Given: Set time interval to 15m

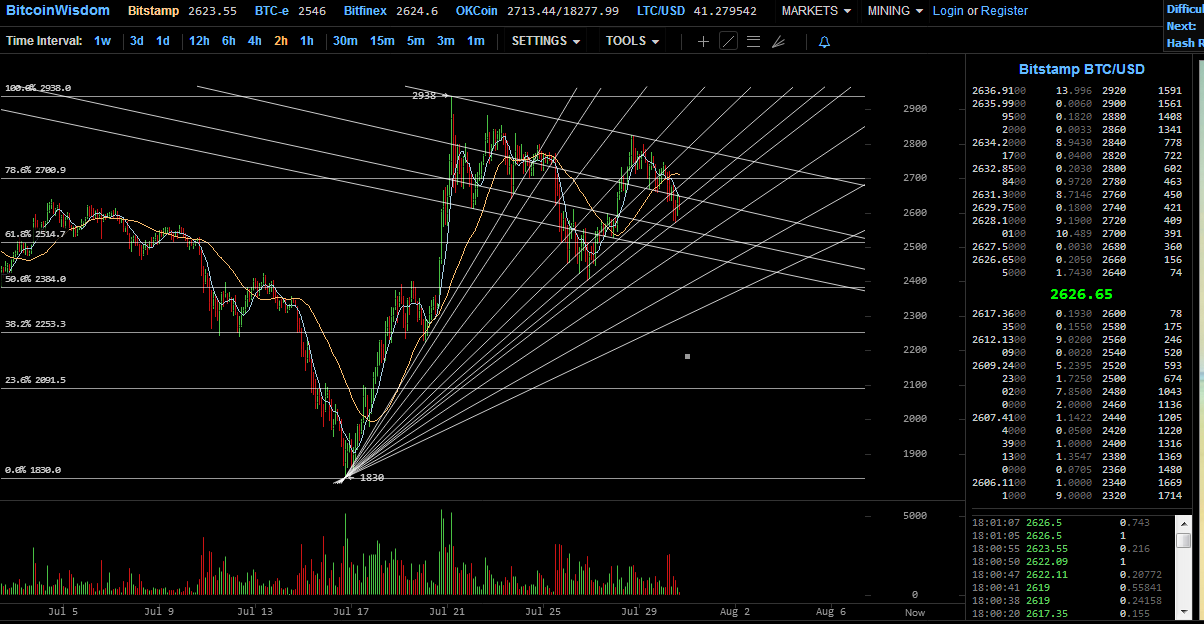Looking at the screenshot, I should click(x=382, y=41).
